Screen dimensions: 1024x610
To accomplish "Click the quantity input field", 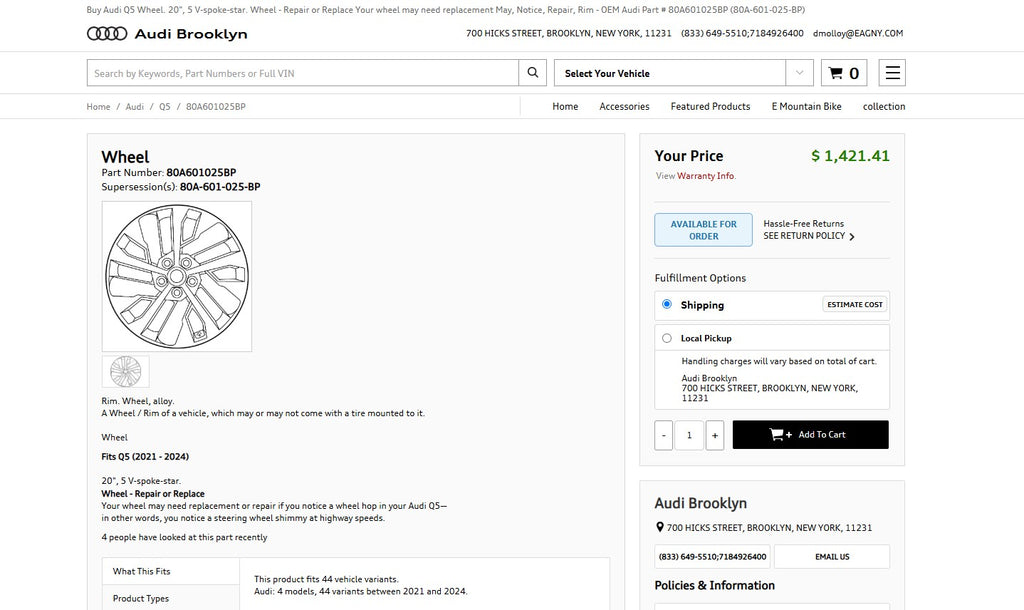I will (689, 435).
